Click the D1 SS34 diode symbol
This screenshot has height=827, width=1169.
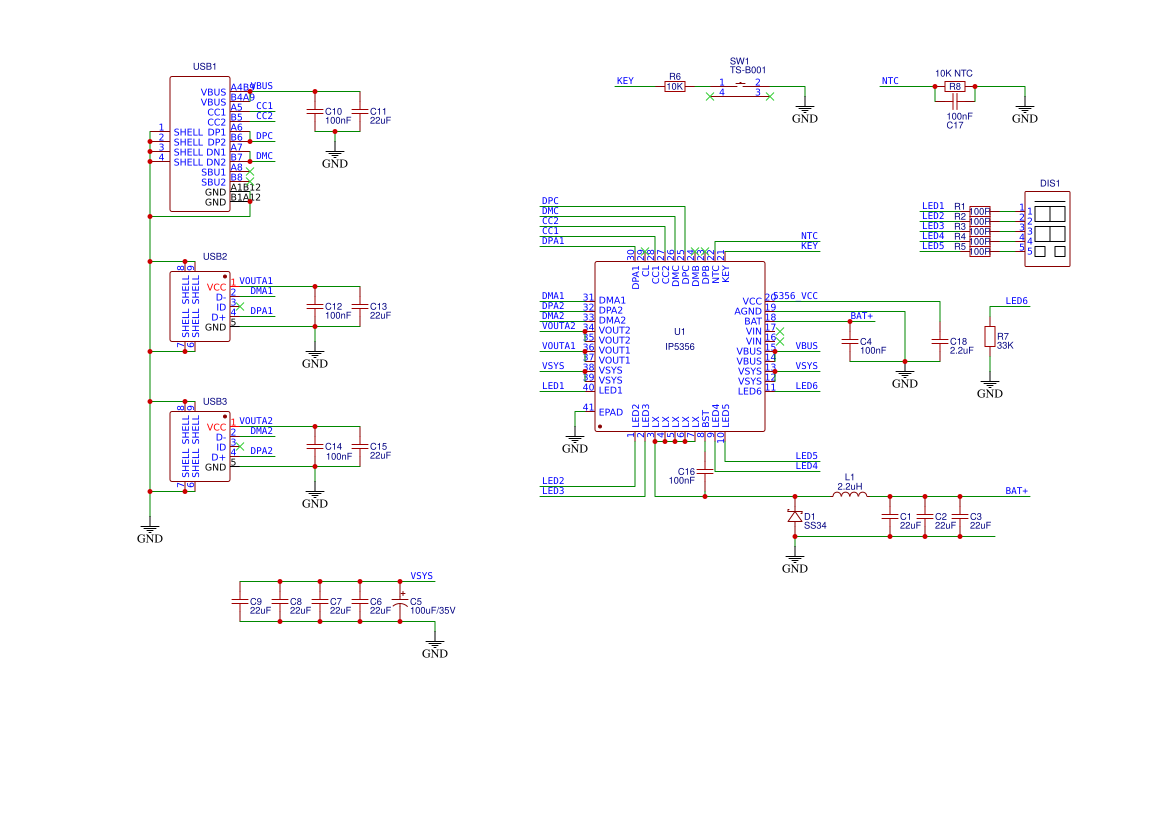795,516
